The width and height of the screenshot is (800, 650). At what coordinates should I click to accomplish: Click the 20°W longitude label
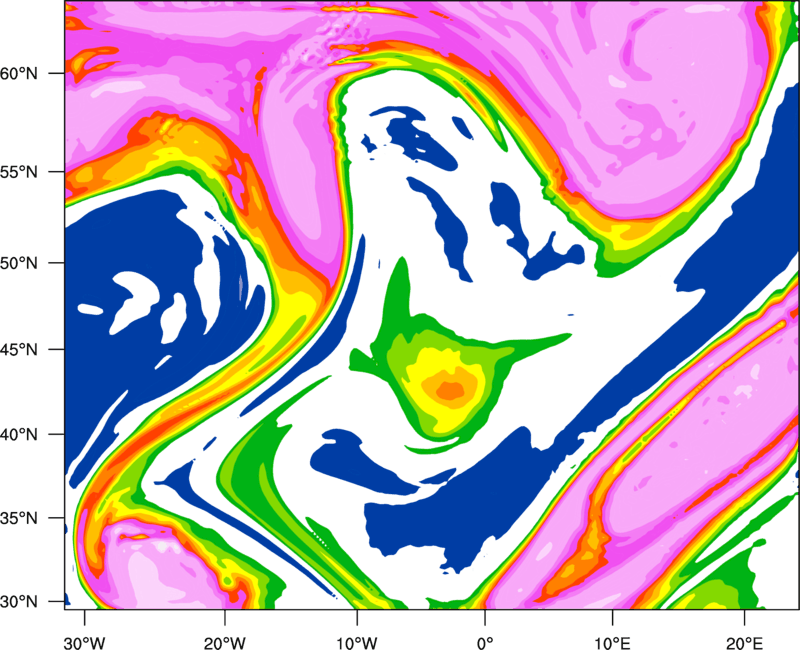tap(224, 643)
